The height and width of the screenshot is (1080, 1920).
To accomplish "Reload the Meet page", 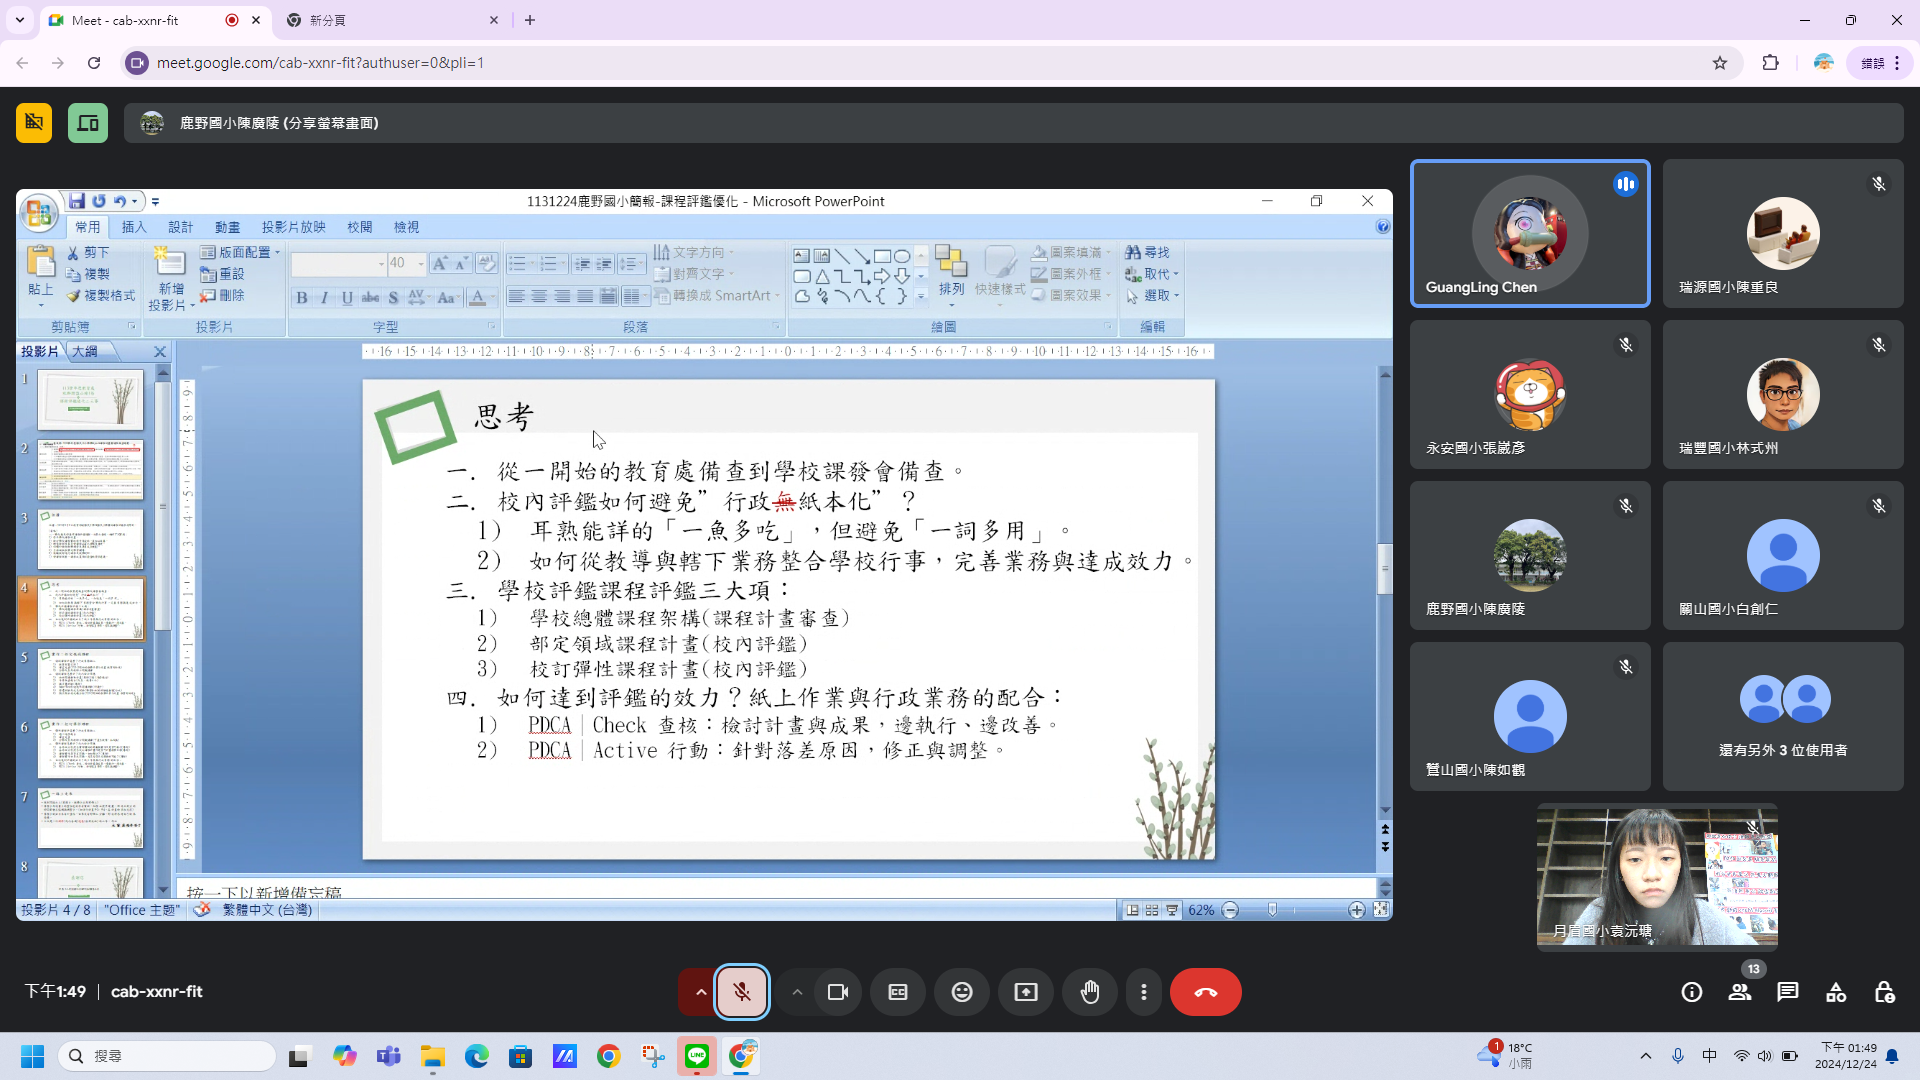I will tap(94, 63).
